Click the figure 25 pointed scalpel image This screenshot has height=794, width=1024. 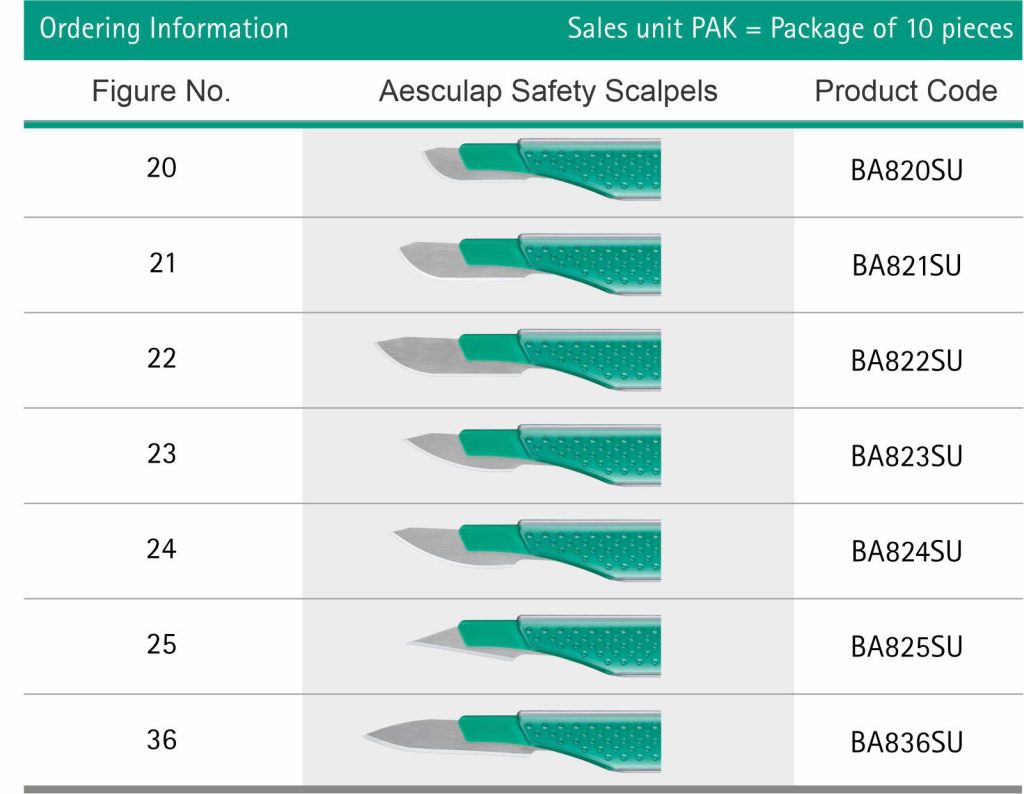click(532, 646)
